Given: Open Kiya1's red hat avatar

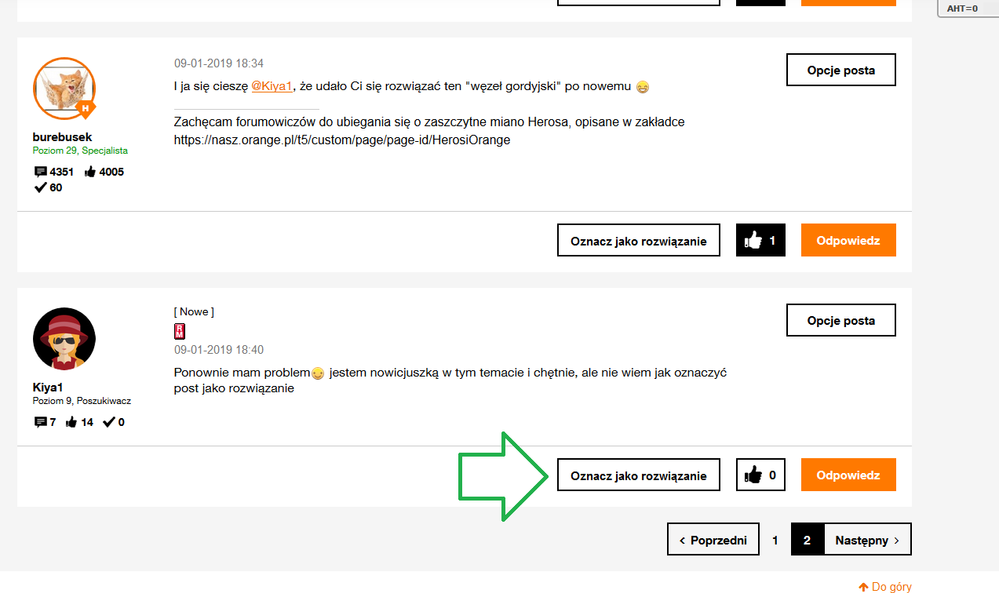Looking at the screenshot, I should (x=64, y=339).
